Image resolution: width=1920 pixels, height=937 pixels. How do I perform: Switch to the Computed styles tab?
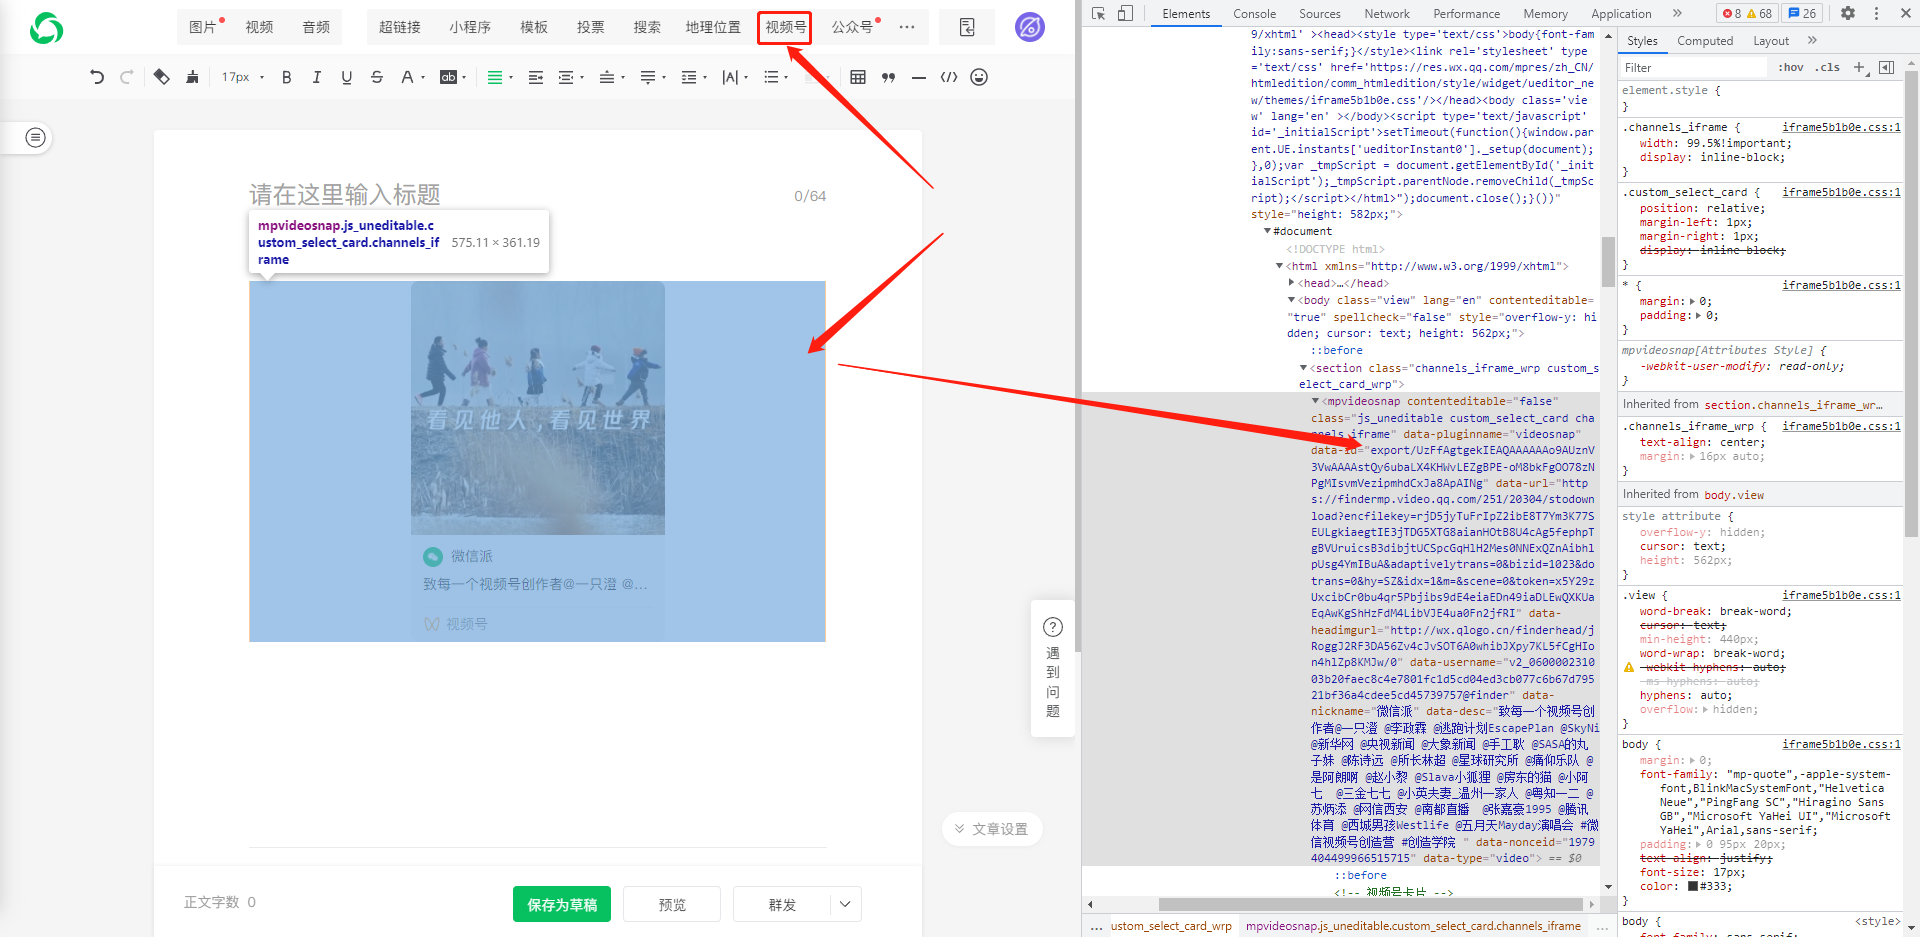pyautogui.click(x=1705, y=40)
